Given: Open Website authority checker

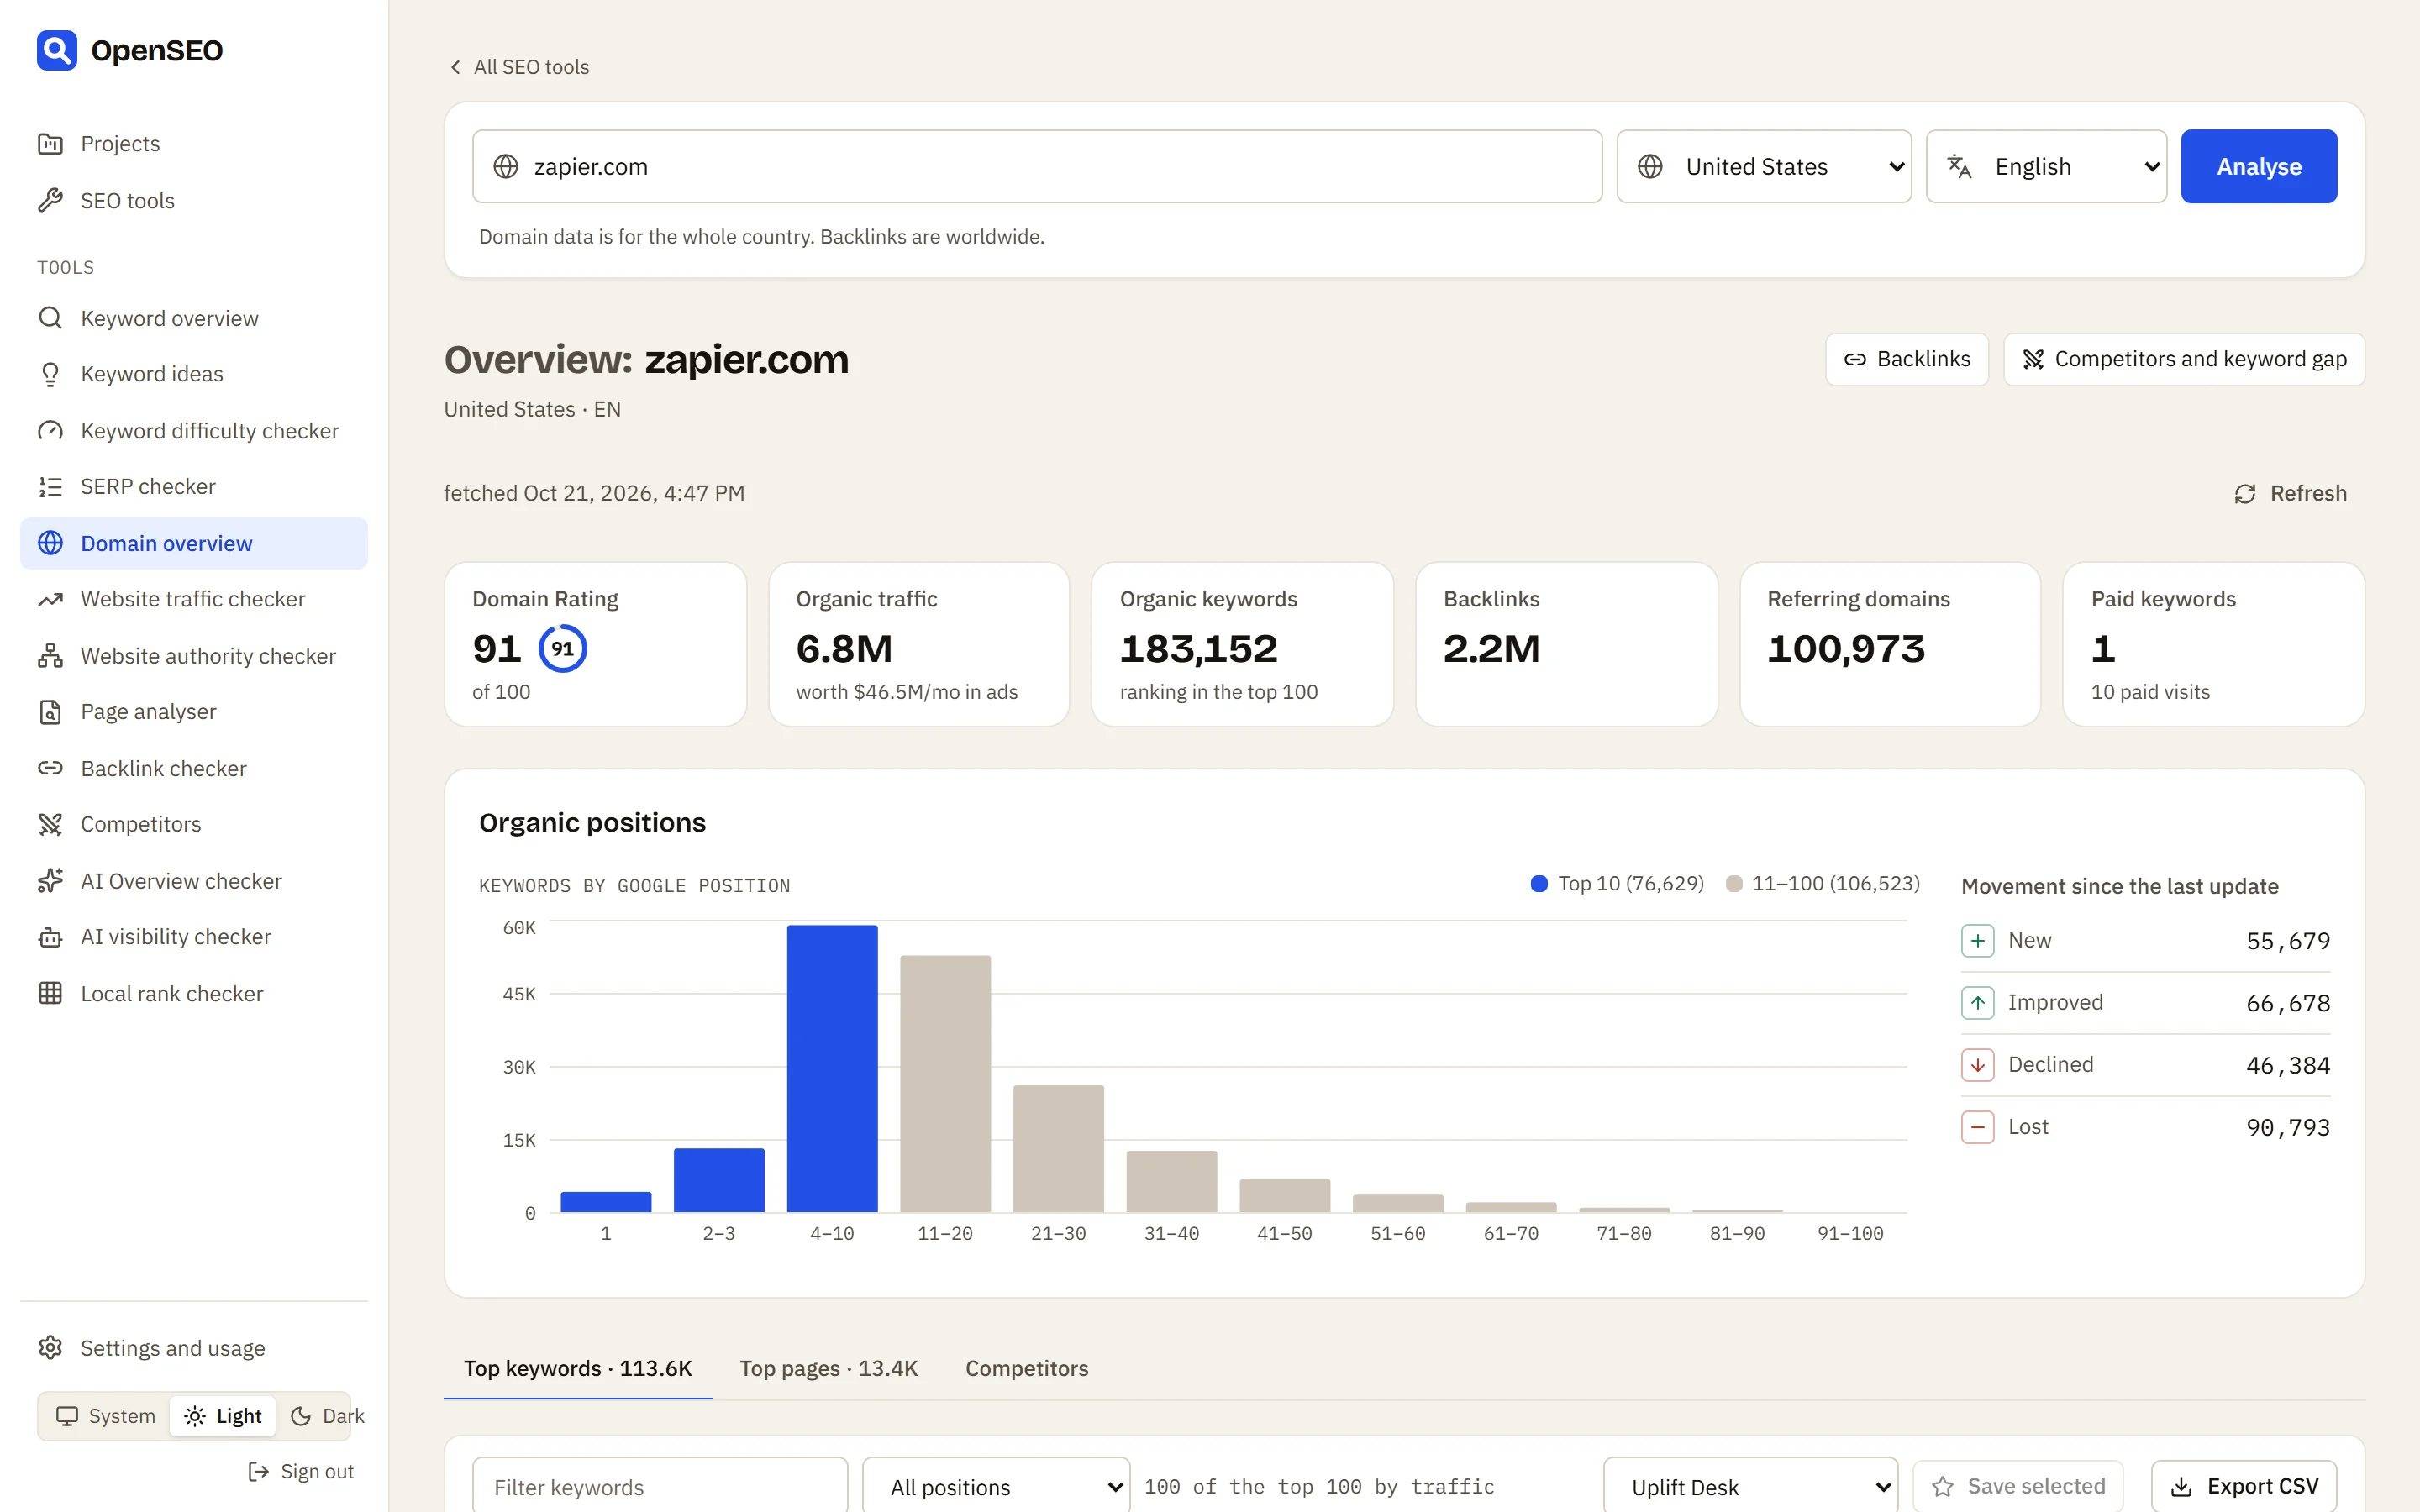Looking at the screenshot, I should click(x=193, y=656).
